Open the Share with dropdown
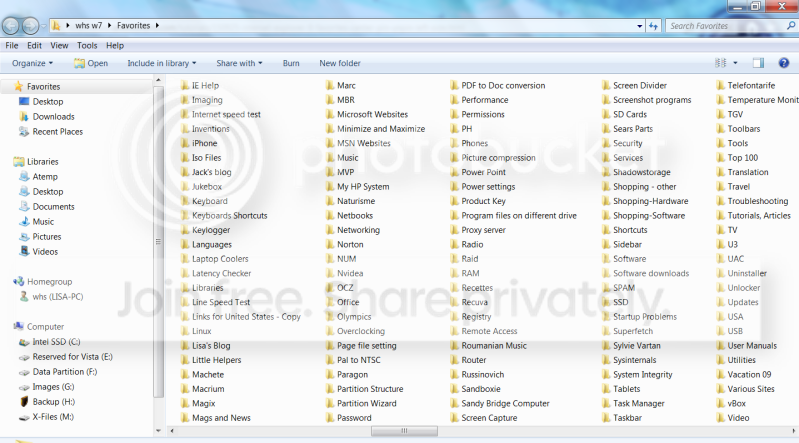This screenshot has height=443, width=799. point(239,63)
